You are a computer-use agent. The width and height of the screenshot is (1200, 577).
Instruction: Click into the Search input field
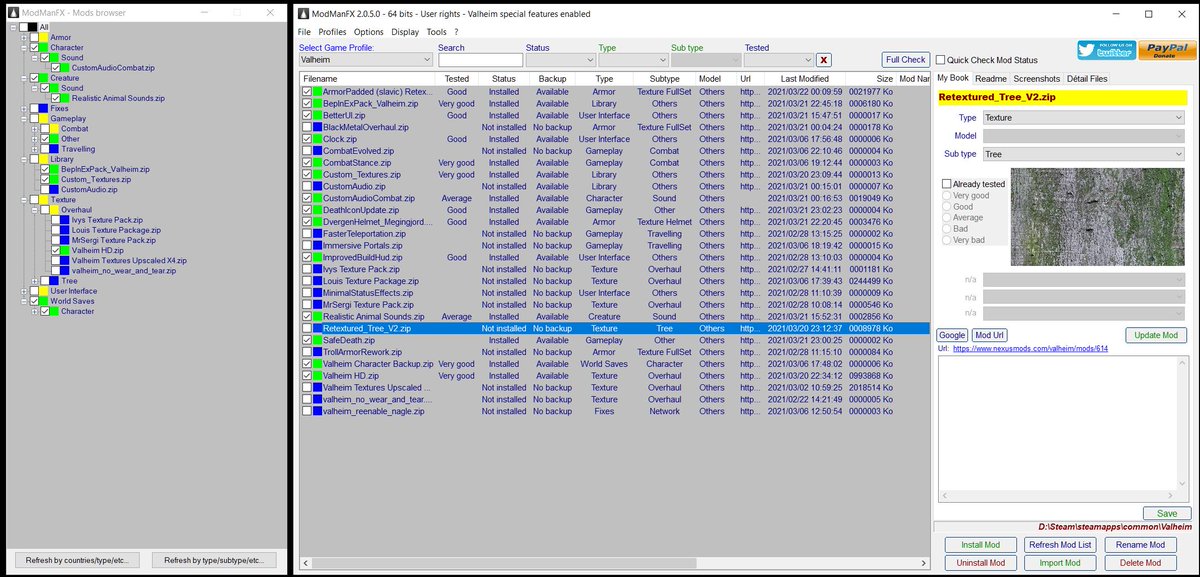coord(480,60)
